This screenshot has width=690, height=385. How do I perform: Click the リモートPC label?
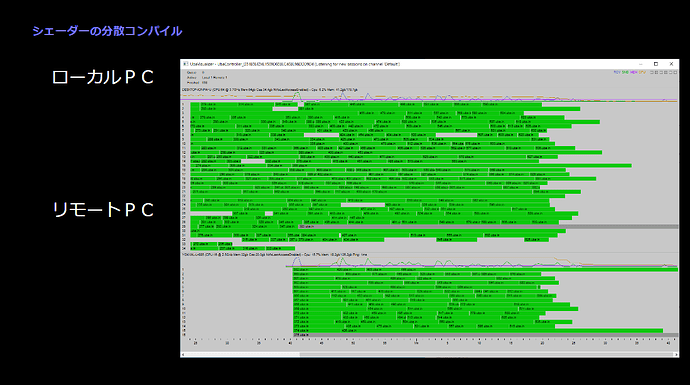pos(103,209)
